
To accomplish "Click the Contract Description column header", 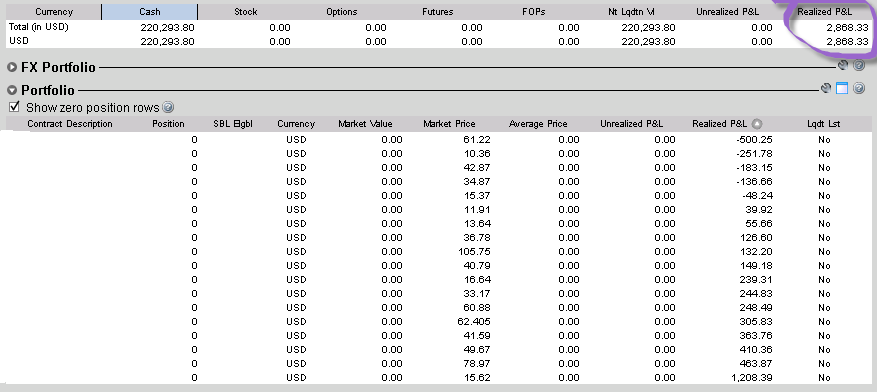I will 70,124.
